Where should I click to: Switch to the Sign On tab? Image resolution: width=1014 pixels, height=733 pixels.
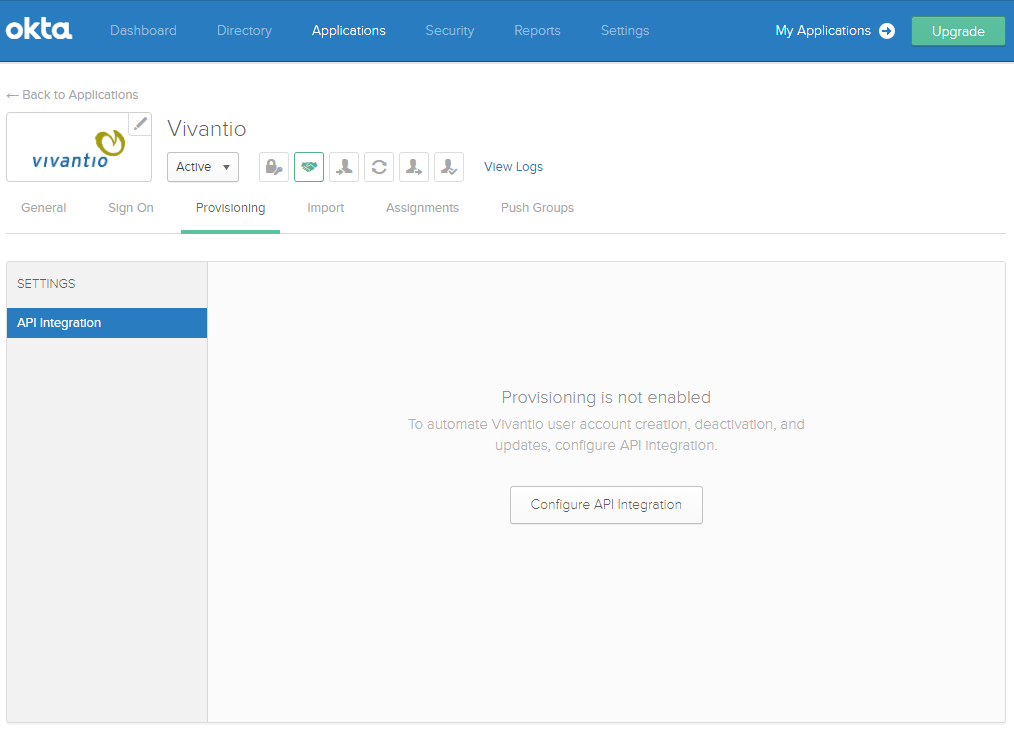pyautogui.click(x=131, y=208)
